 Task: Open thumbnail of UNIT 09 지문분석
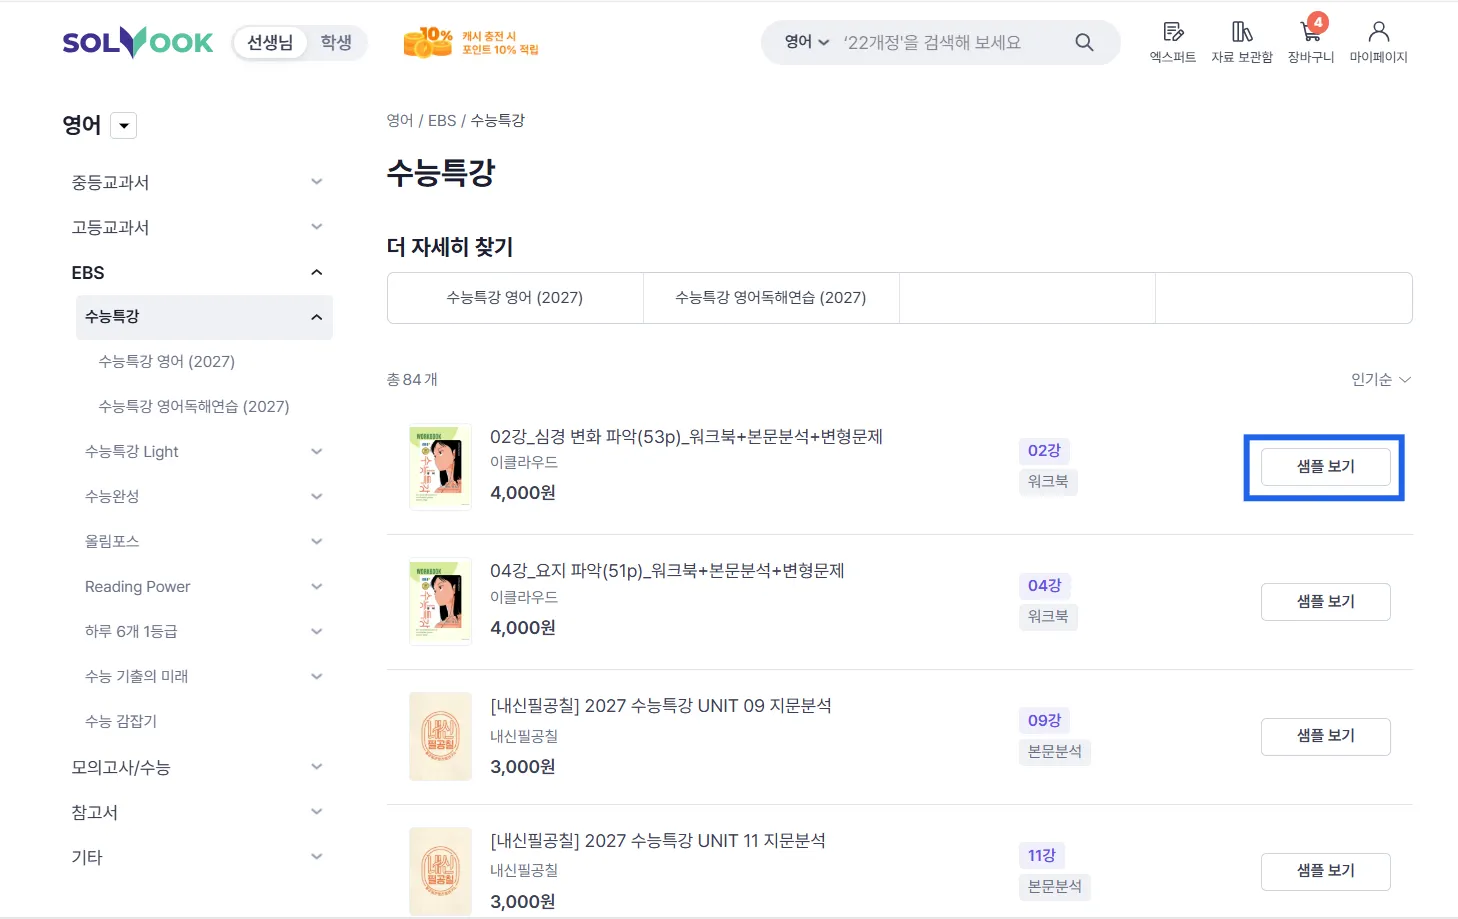[x=440, y=736]
